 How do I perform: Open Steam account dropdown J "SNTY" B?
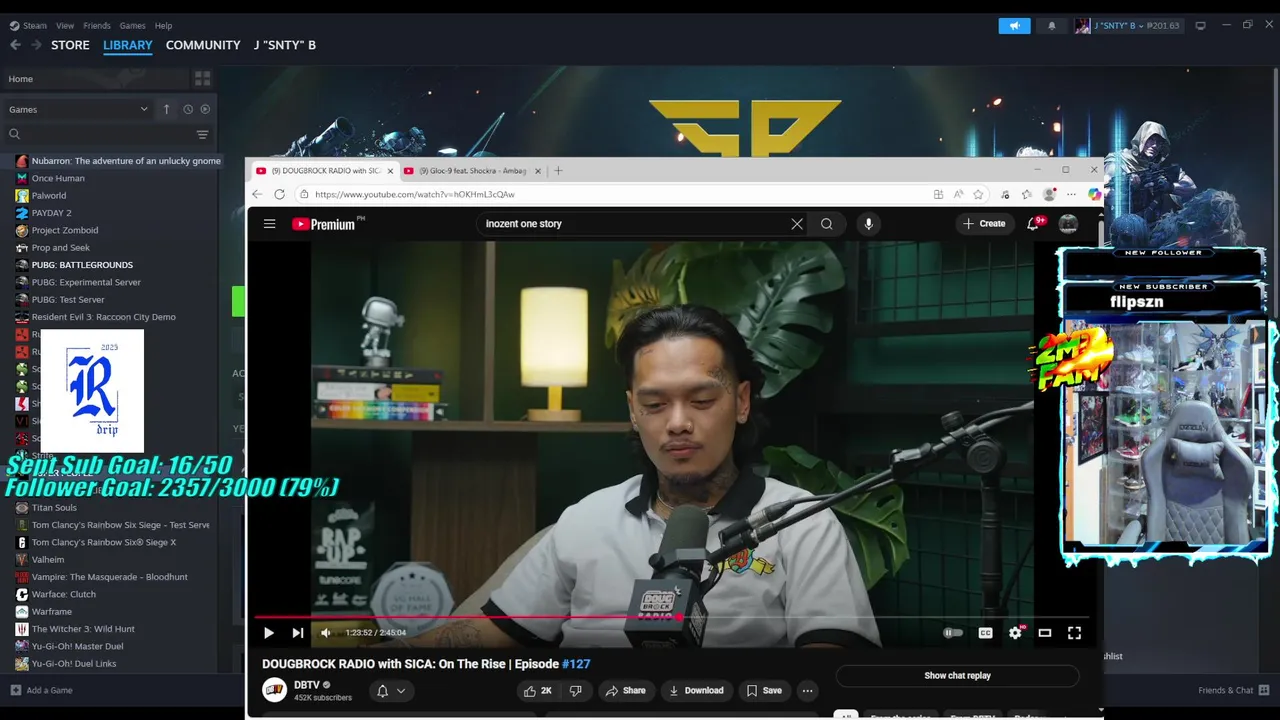(1127, 26)
